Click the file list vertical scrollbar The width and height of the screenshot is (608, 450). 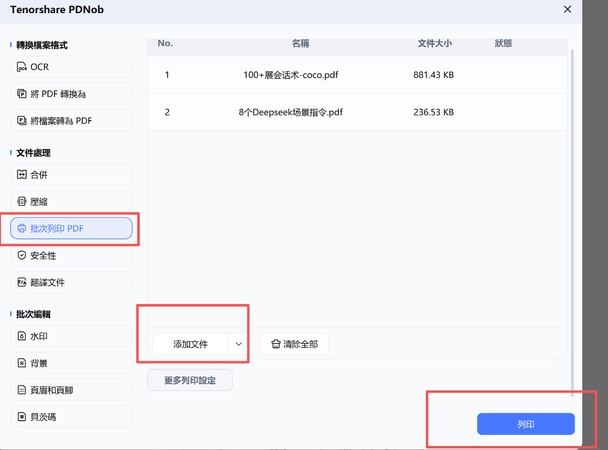pyautogui.click(x=572, y=223)
